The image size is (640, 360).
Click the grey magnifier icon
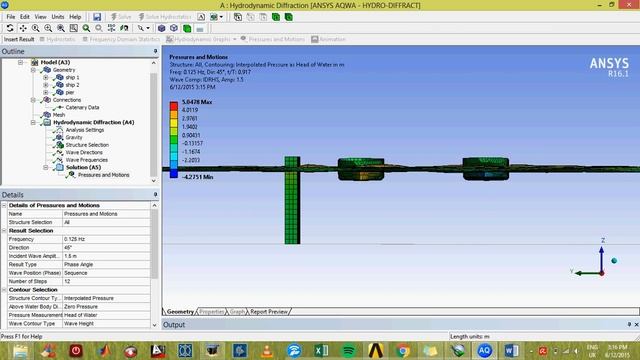point(99,28)
